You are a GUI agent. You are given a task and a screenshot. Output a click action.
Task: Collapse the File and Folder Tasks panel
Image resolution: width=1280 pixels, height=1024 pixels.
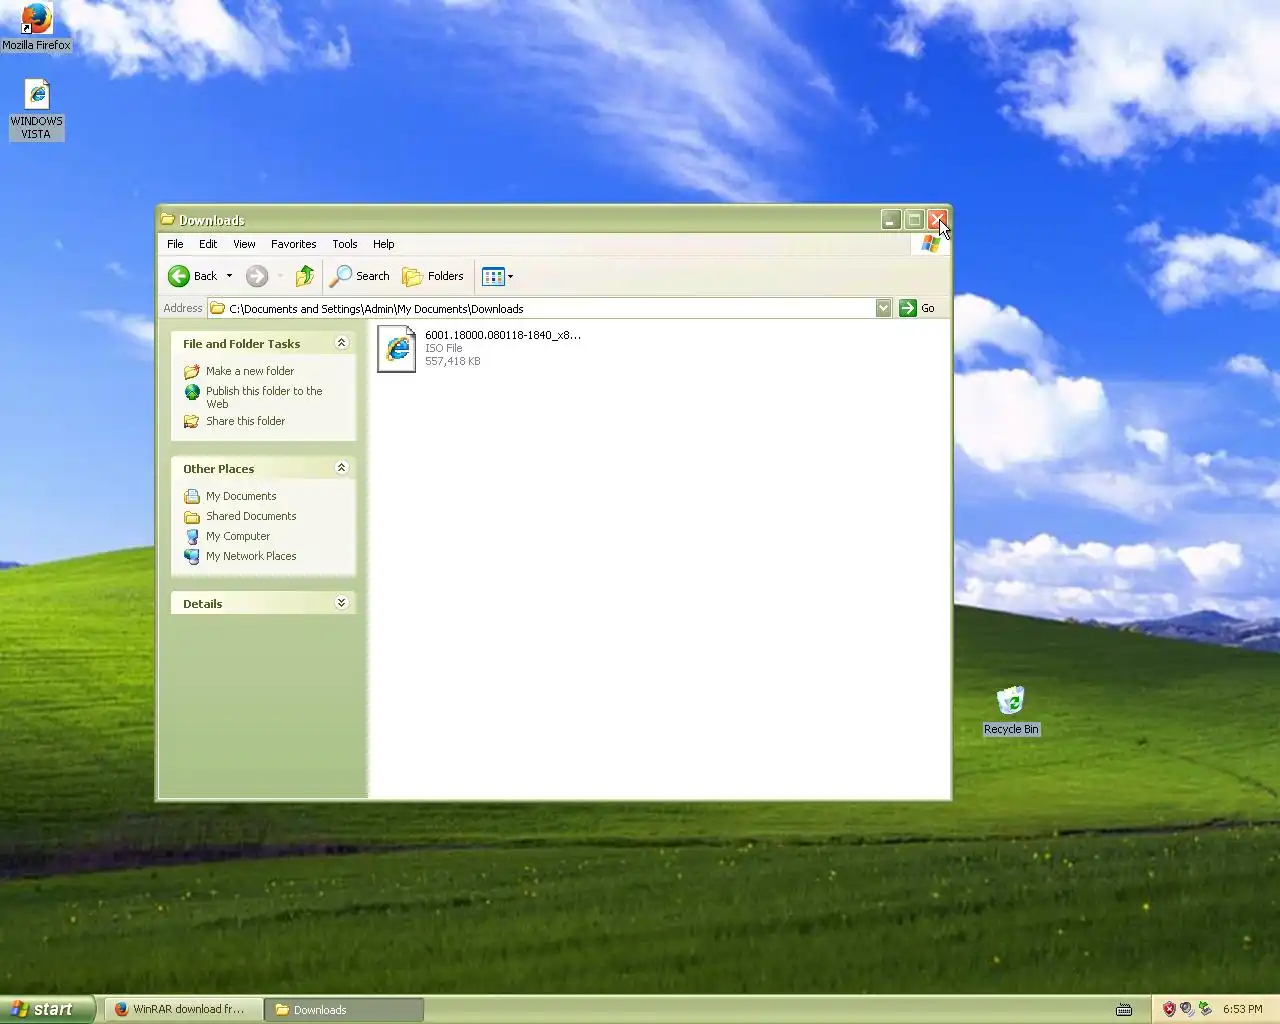click(341, 343)
